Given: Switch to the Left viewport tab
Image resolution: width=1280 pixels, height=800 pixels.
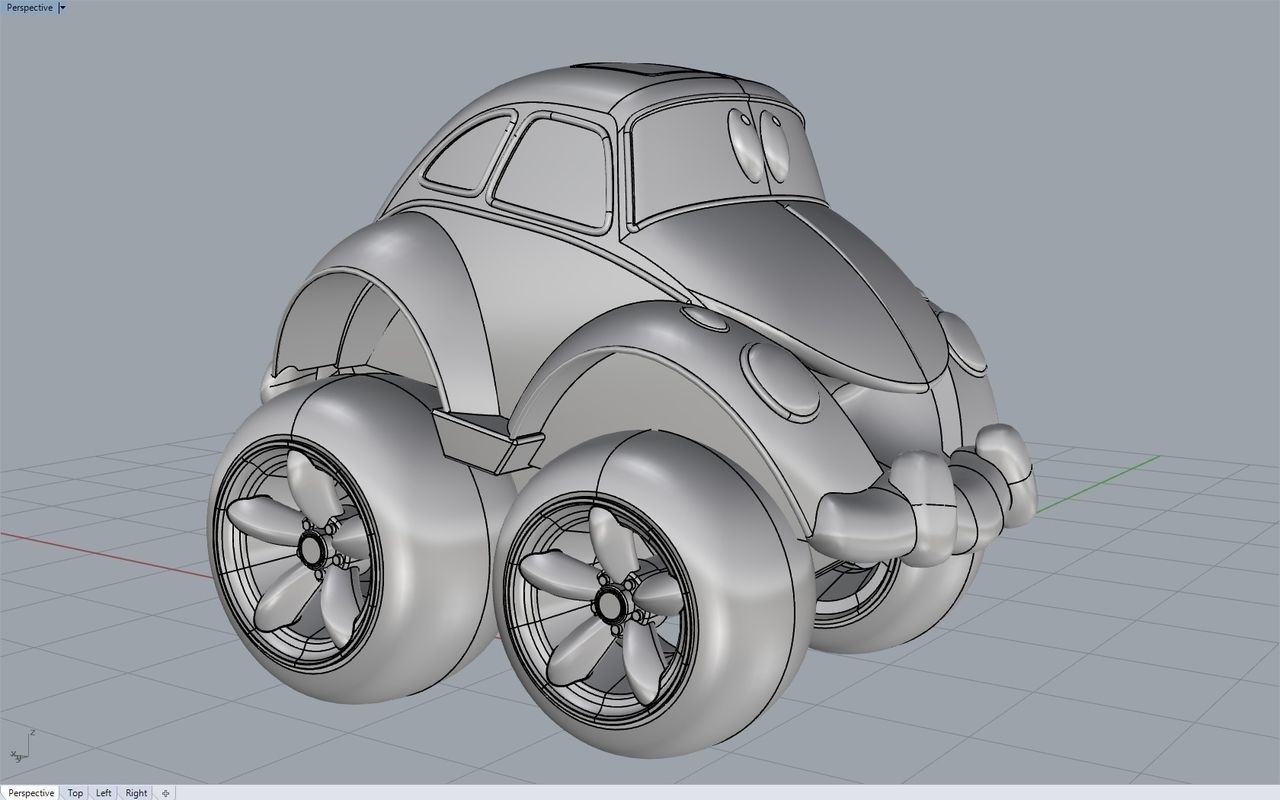Looking at the screenshot, I should coord(103,793).
